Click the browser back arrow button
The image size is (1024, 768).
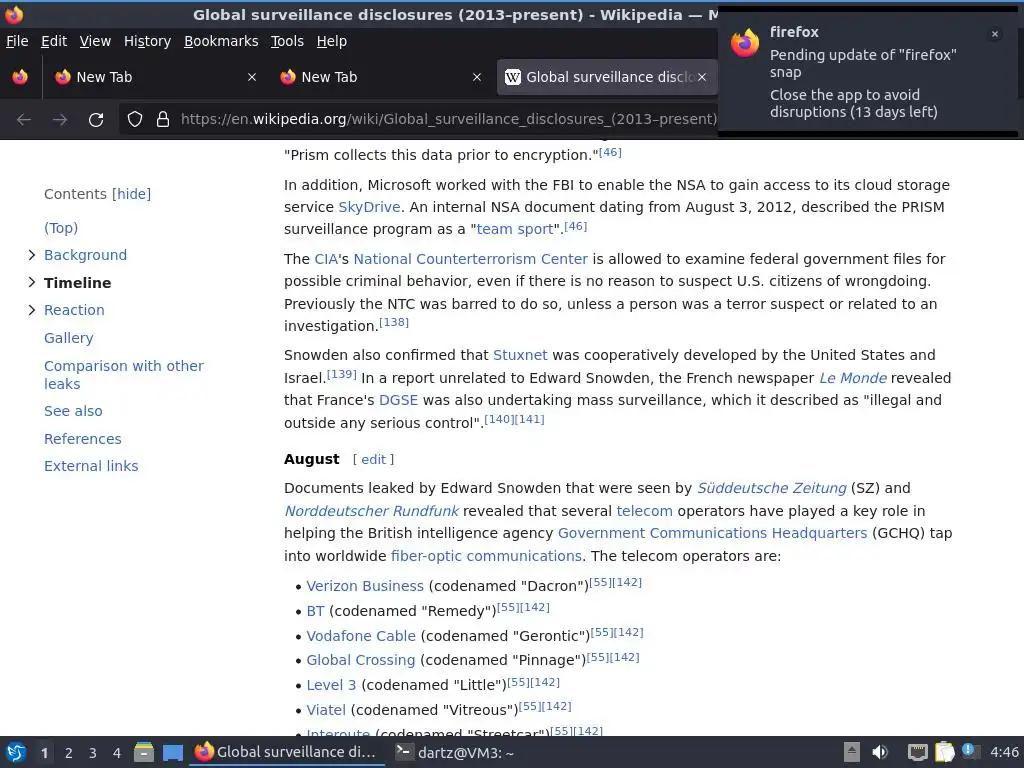coord(24,120)
